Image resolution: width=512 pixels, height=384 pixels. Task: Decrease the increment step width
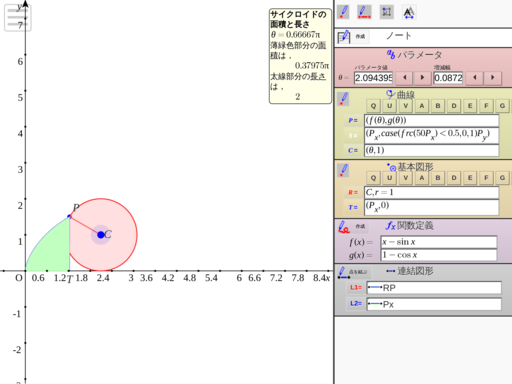(475, 78)
